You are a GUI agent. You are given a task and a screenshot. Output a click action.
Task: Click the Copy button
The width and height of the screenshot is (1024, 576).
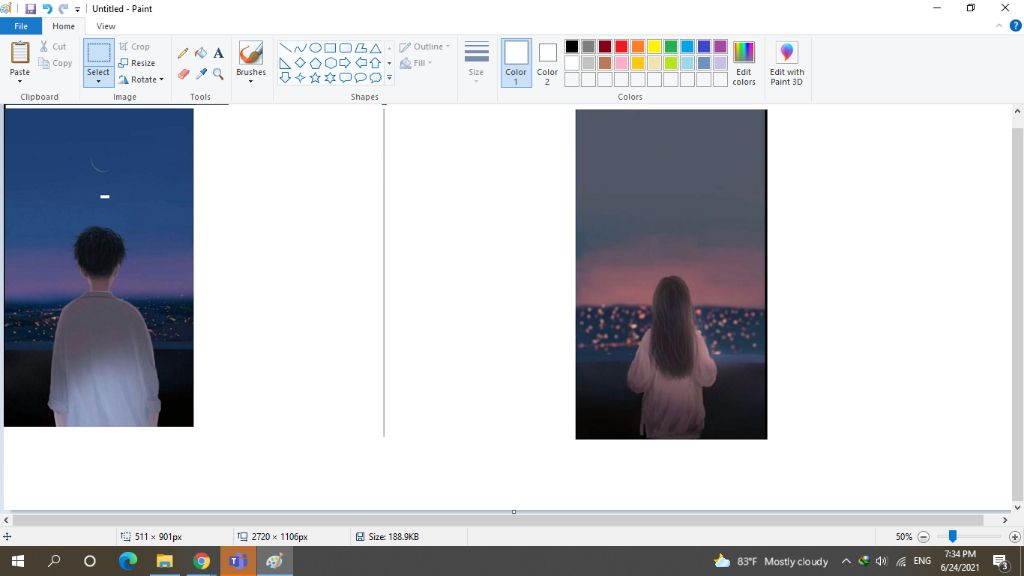(55, 63)
